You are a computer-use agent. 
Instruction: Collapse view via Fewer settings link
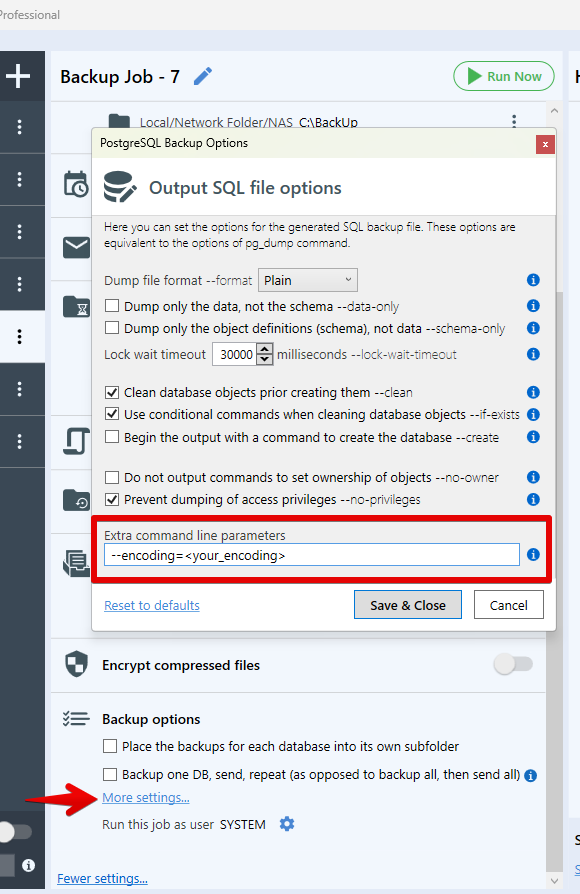pyautogui.click(x=102, y=879)
